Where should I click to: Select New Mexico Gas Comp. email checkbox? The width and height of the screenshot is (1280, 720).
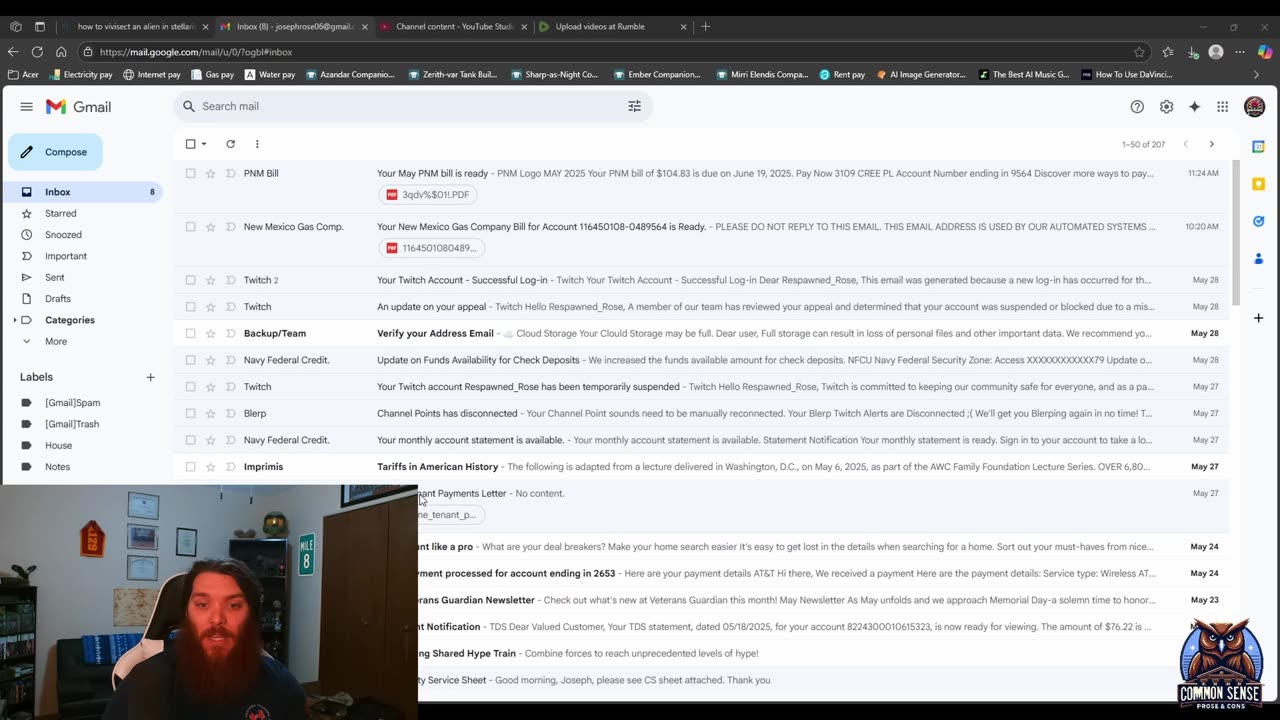190,227
